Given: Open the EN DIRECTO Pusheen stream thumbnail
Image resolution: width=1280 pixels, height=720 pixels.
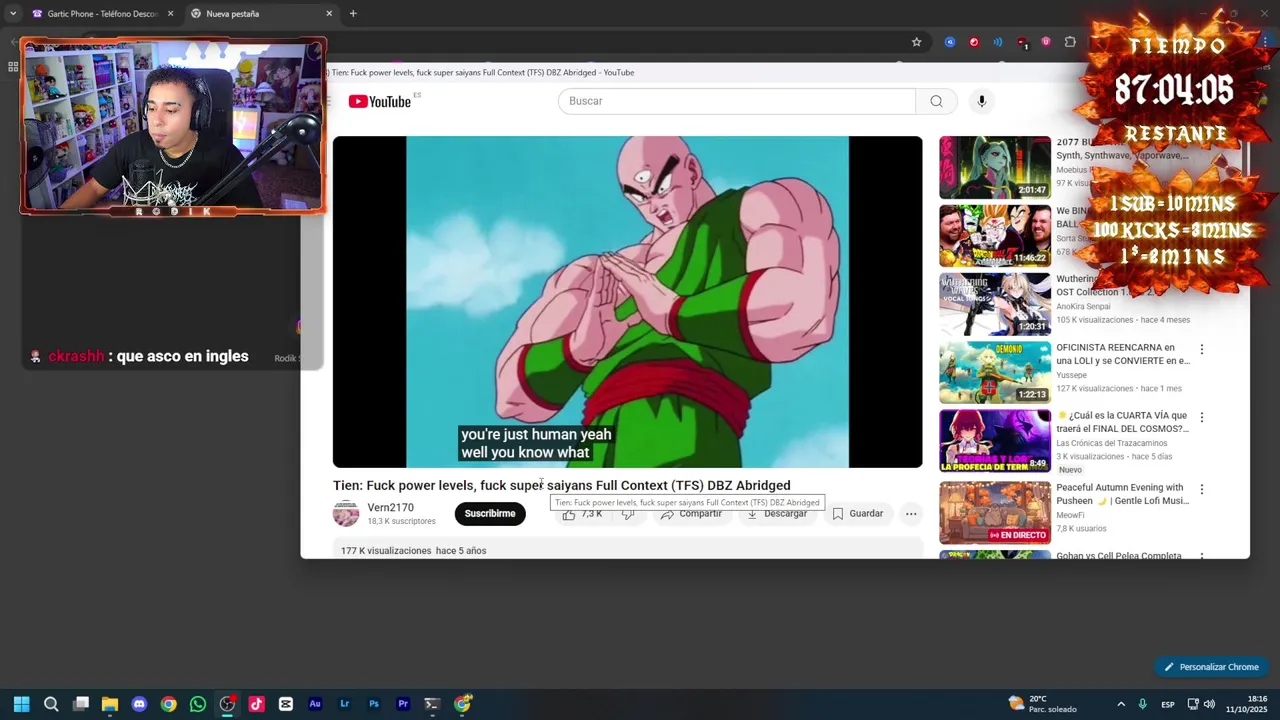Looking at the screenshot, I should 995,513.
